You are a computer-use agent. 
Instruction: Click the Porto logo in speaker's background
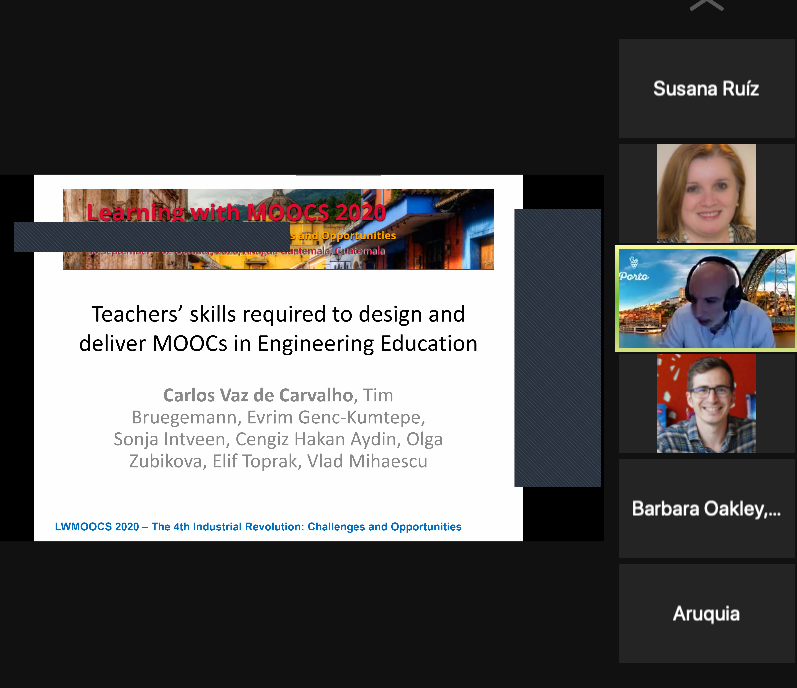click(x=634, y=270)
